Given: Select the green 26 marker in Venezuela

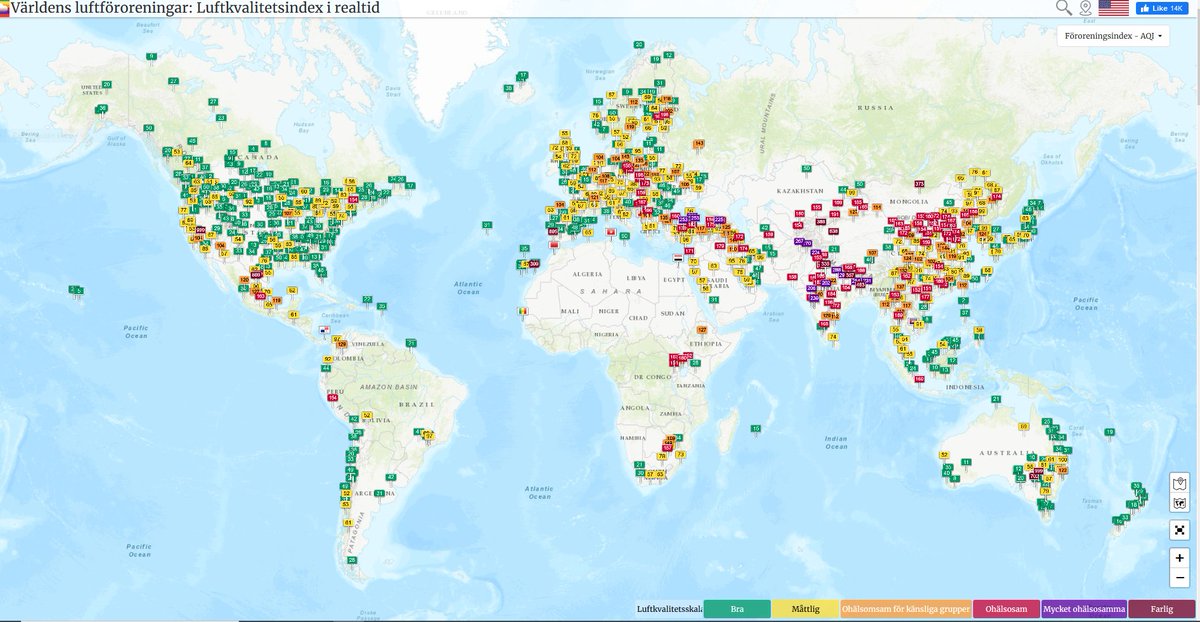Looking at the screenshot, I should coord(411,343).
